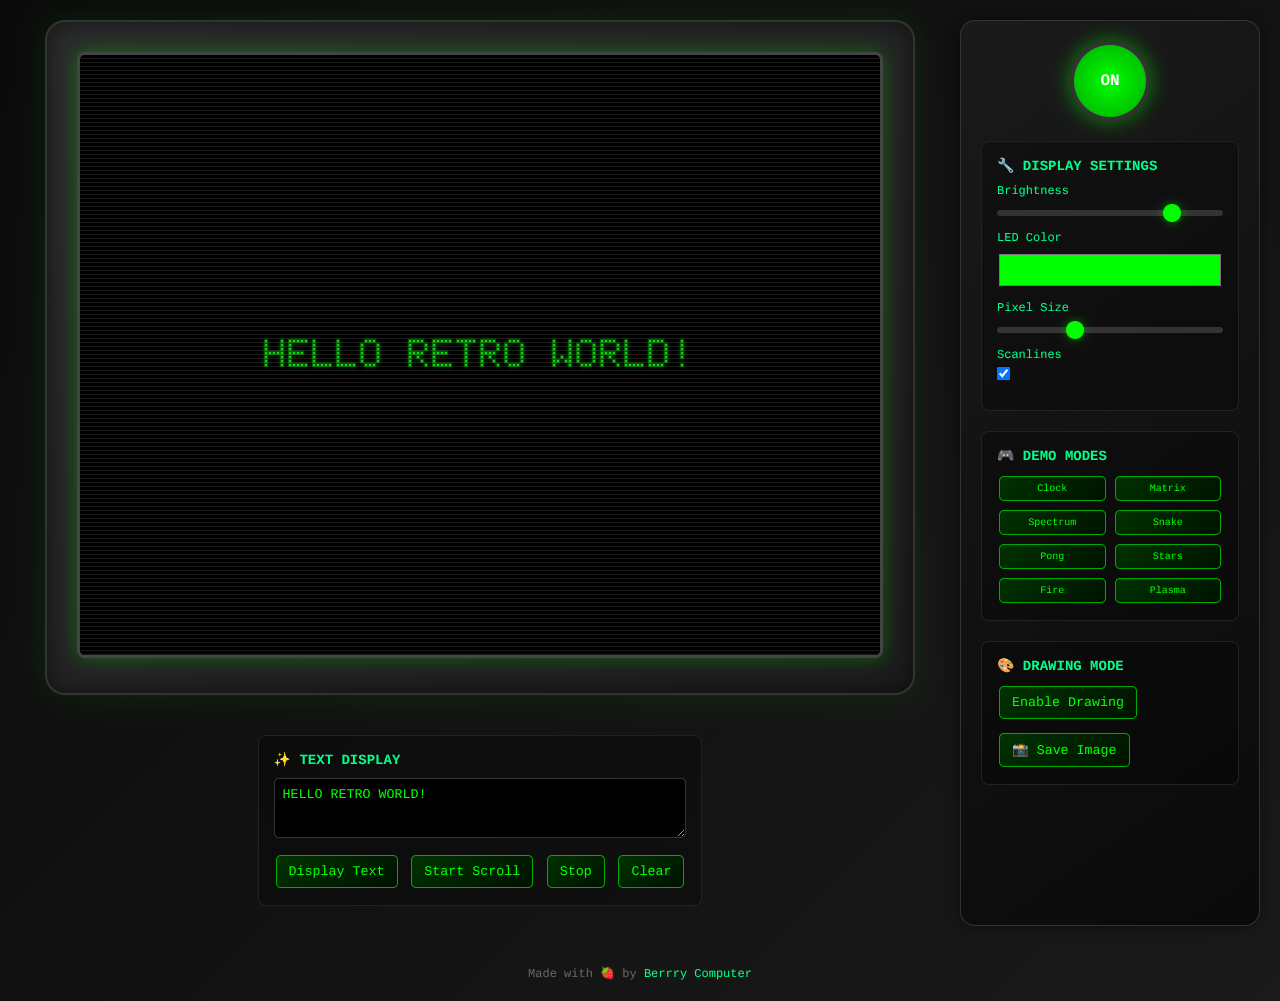Open the LED Color picker
1280x1001 pixels.
click(x=1109, y=270)
